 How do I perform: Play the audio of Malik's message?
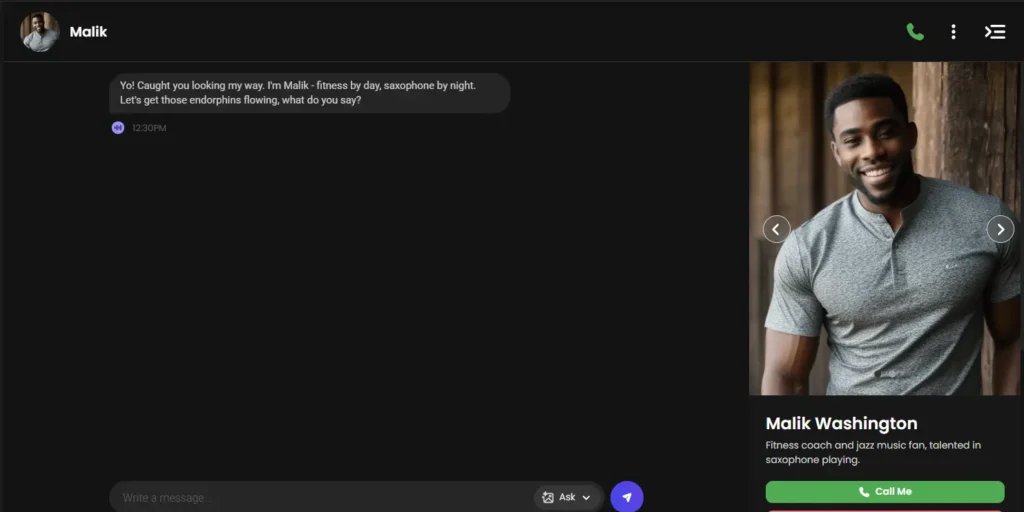[x=118, y=128]
